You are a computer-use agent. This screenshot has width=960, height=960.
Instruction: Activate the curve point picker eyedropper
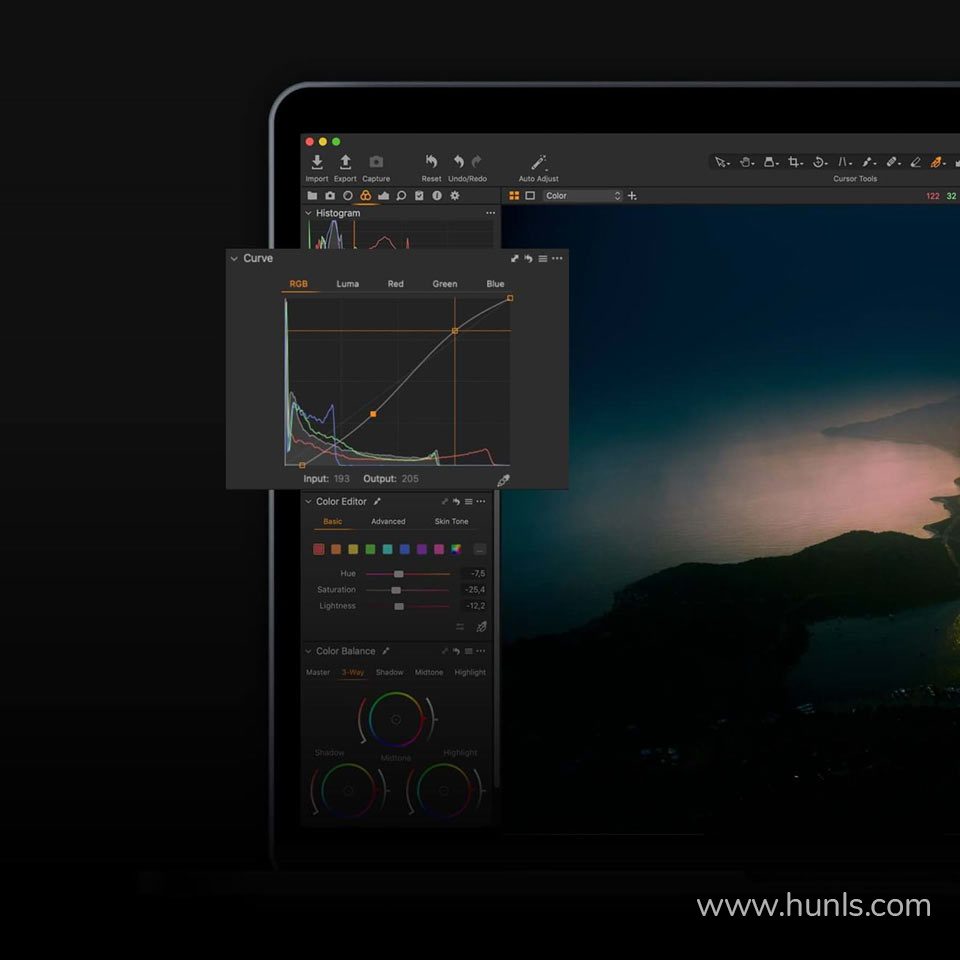coord(503,481)
